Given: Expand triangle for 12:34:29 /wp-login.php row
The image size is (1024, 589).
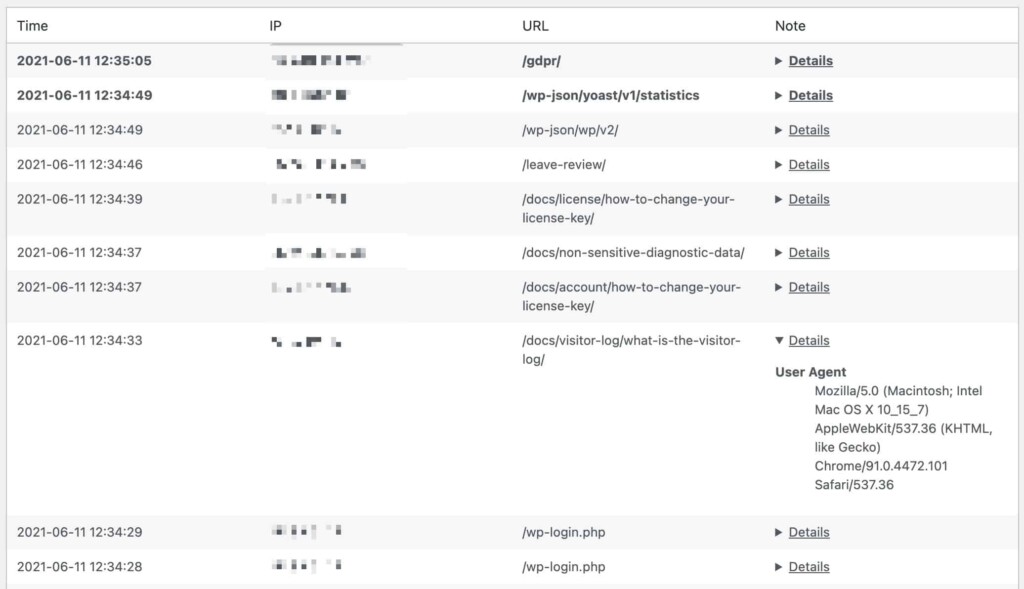Looking at the screenshot, I should pos(778,532).
